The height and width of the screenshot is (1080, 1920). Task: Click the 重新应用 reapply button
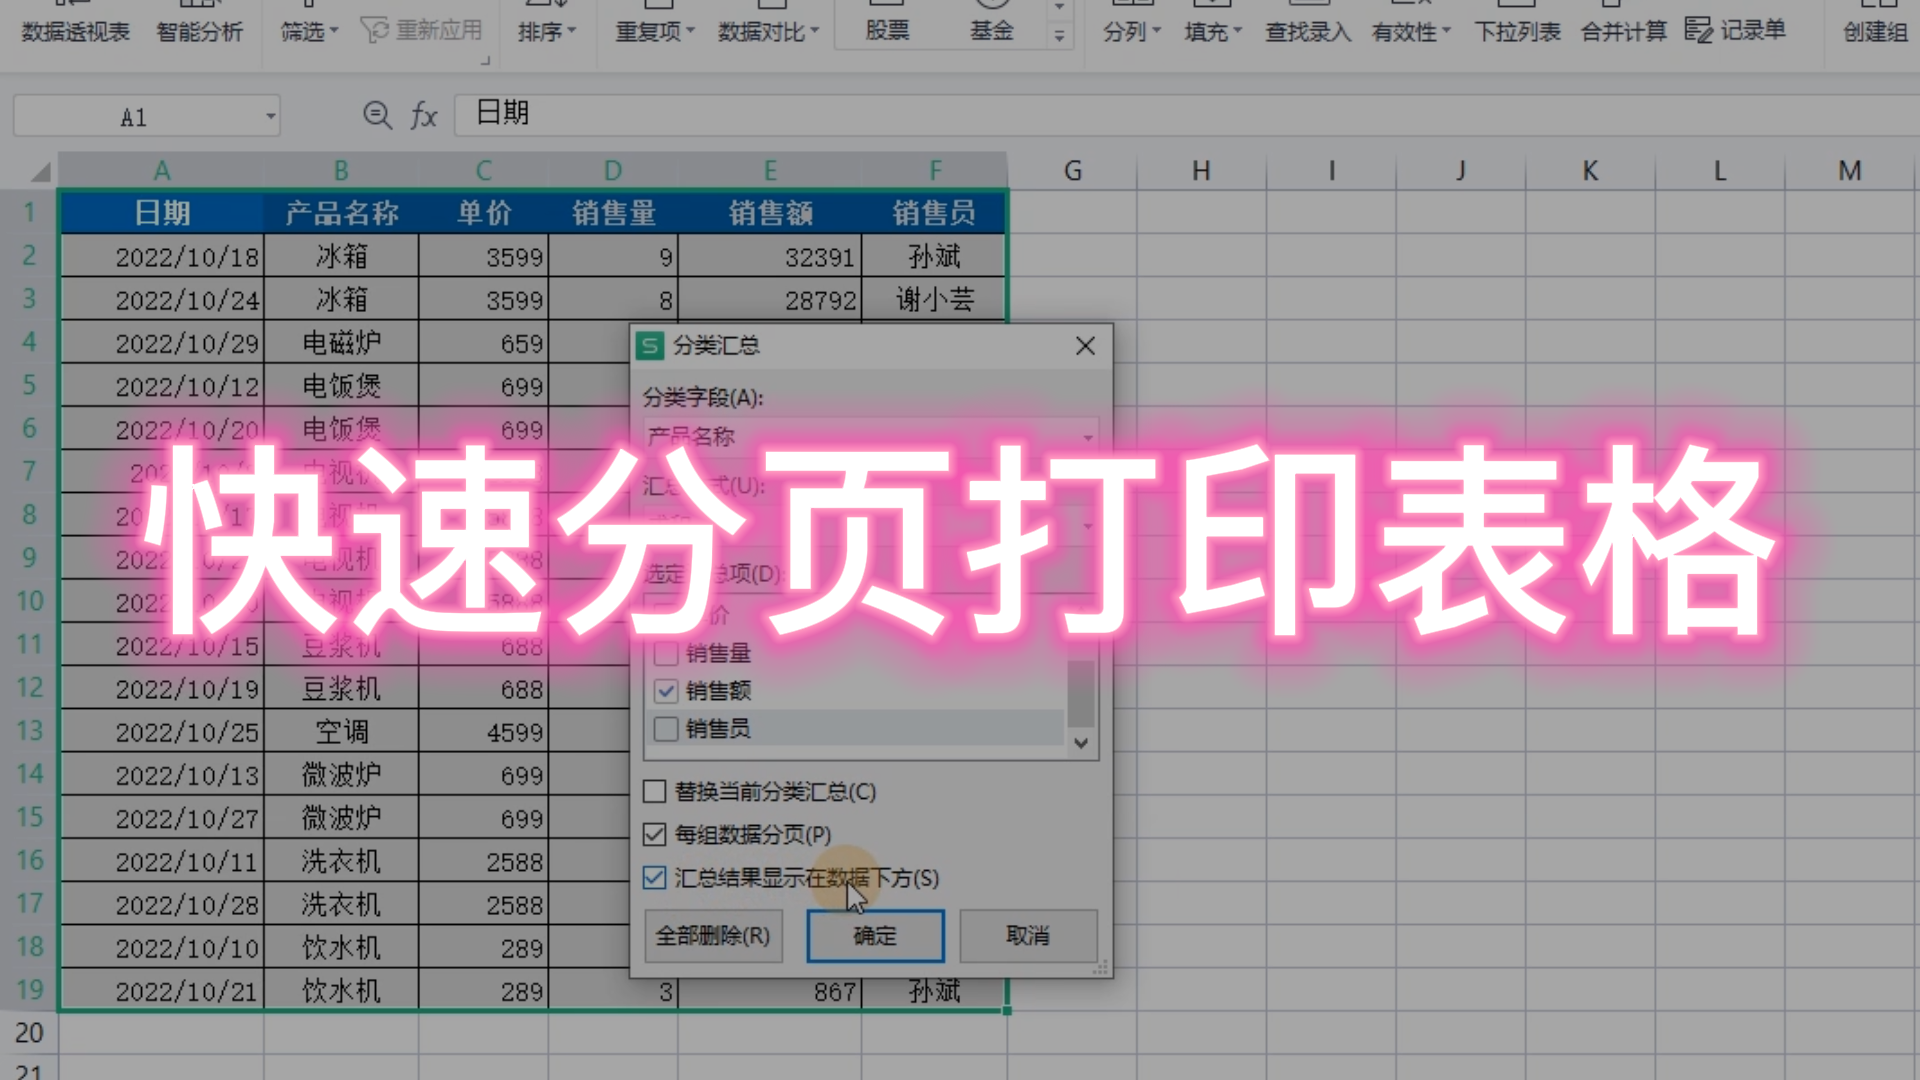[x=421, y=31]
